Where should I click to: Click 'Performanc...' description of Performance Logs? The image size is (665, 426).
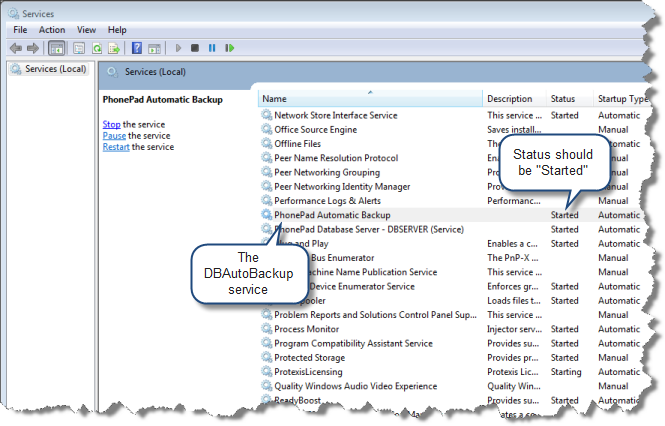pyautogui.click(x=514, y=201)
